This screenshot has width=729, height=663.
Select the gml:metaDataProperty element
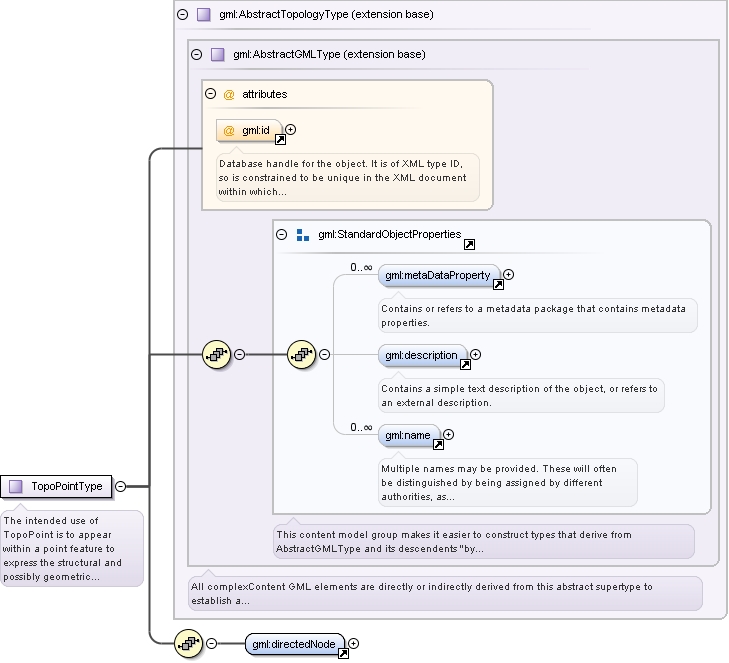pos(437,275)
